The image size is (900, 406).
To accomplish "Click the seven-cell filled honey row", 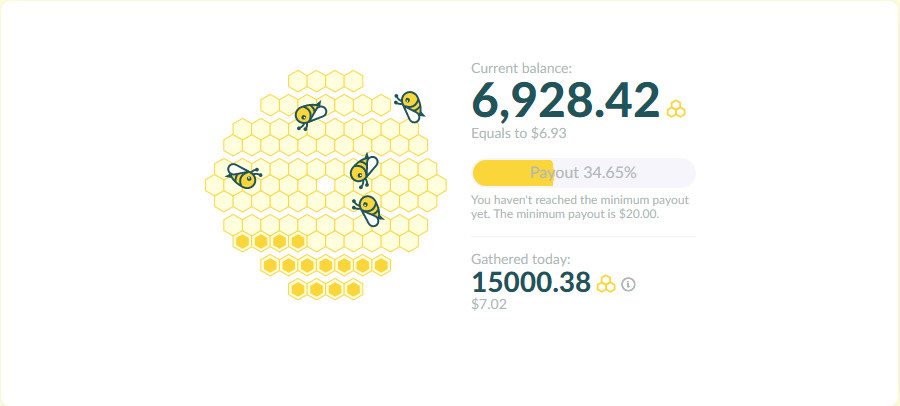I will point(325,265).
